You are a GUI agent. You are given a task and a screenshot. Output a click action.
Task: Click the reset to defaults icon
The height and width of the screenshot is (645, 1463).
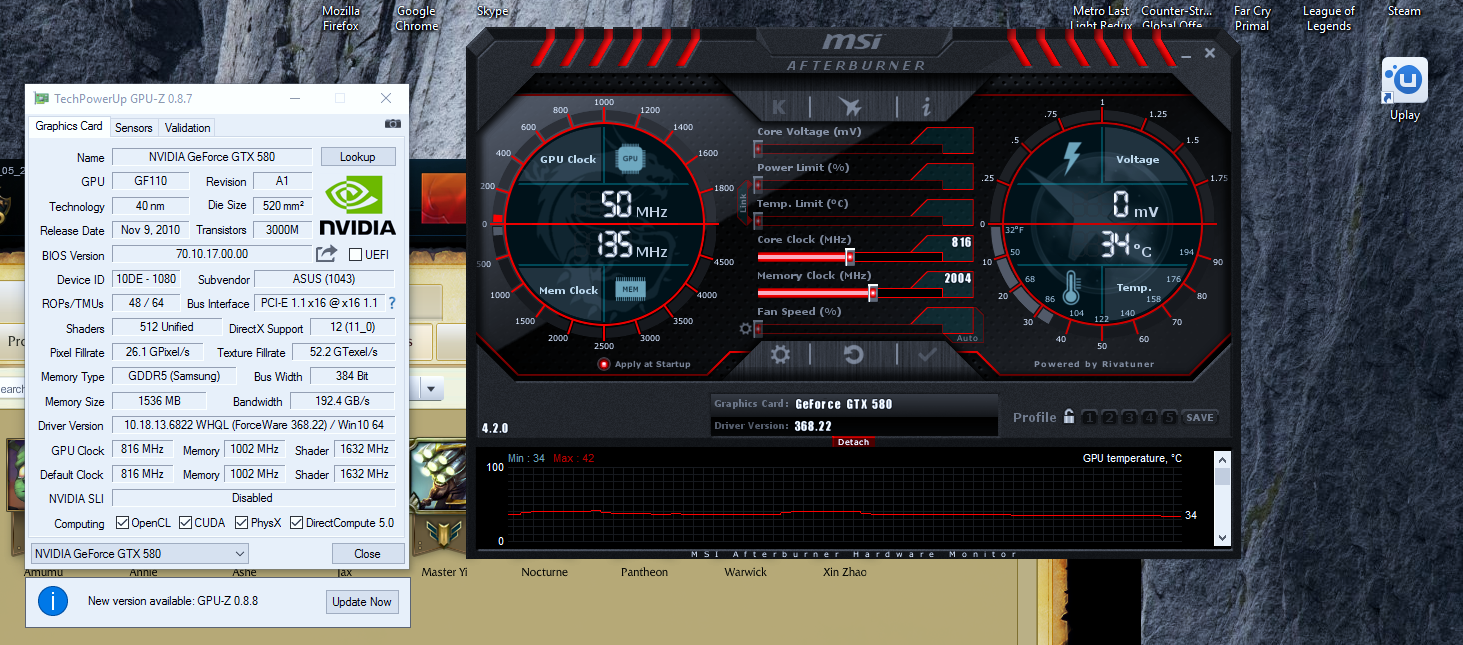pyautogui.click(x=853, y=354)
